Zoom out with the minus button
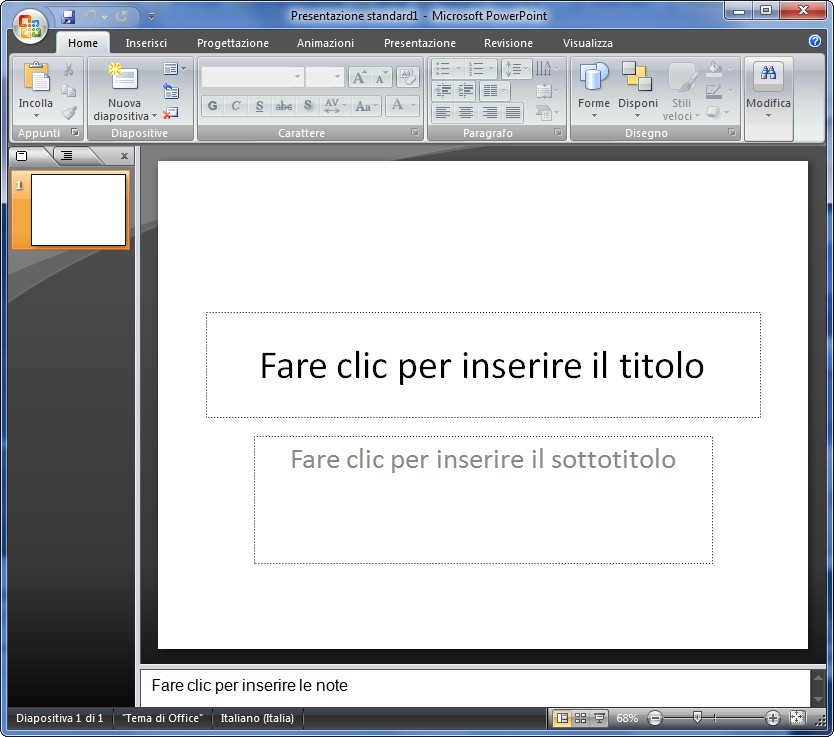The height and width of the screenshot is (737, 834). [655, 718]
